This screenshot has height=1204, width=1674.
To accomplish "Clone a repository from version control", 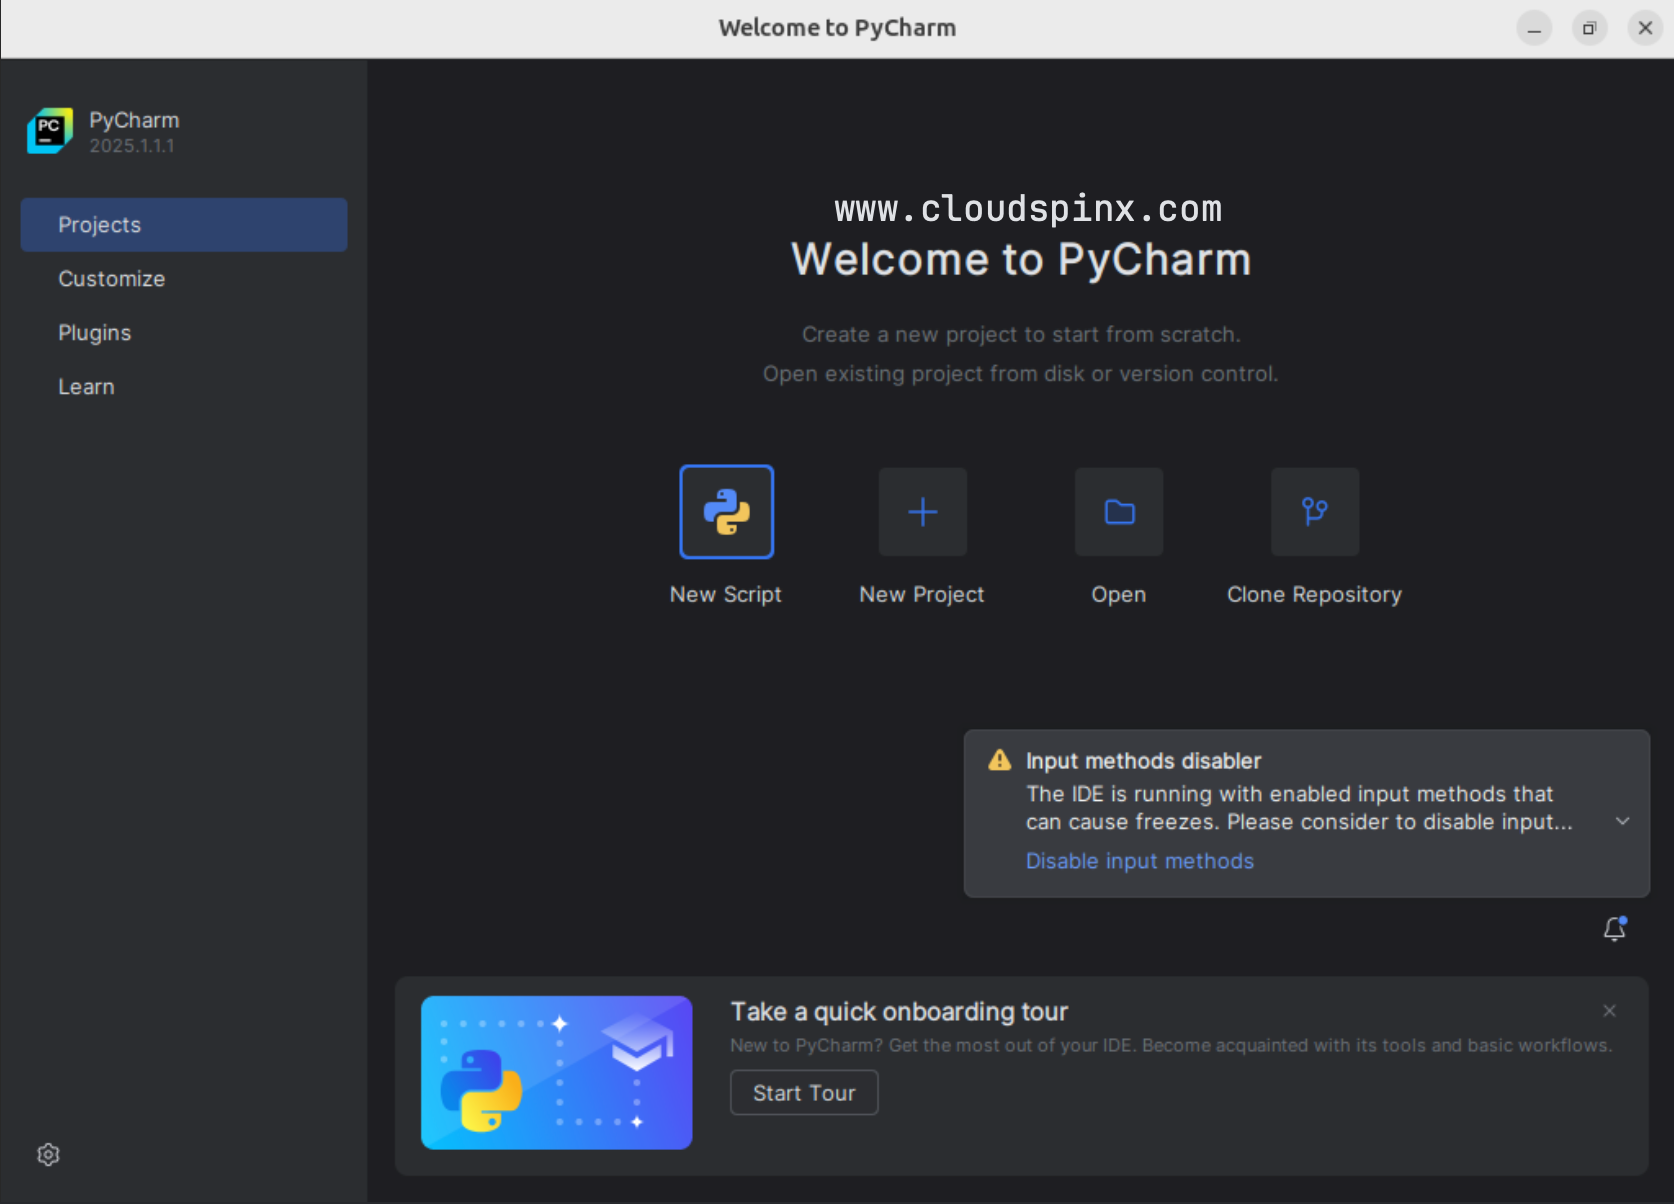I will coord(1313,512).
